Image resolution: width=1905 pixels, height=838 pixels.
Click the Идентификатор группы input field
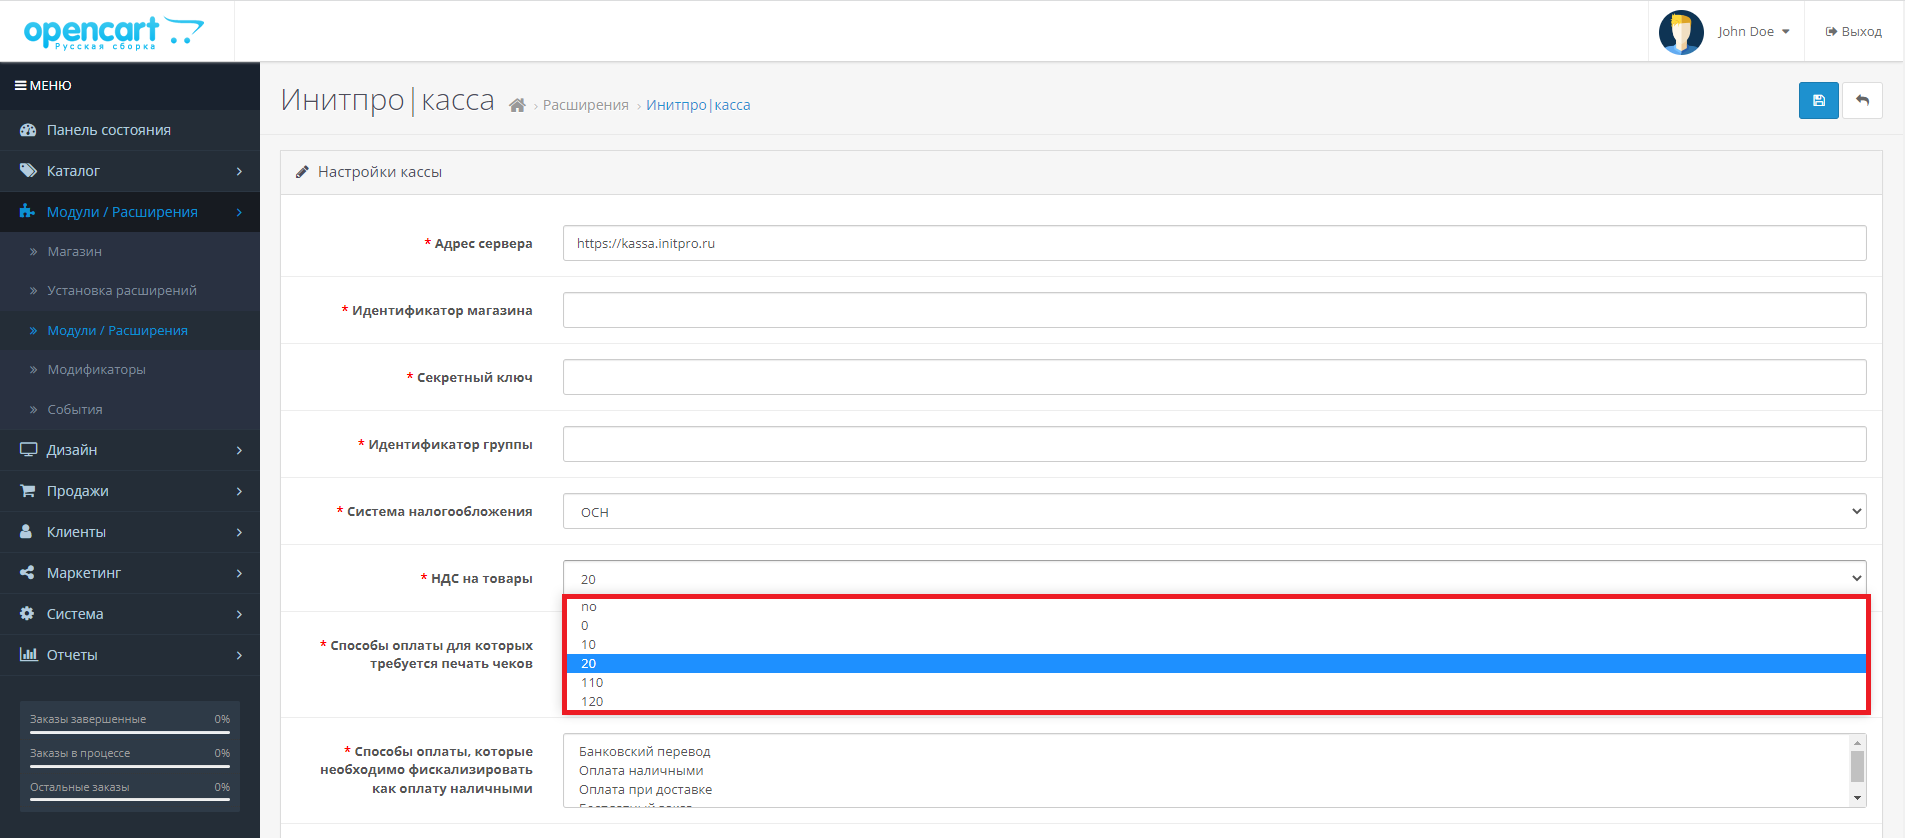click(1214, 444)
